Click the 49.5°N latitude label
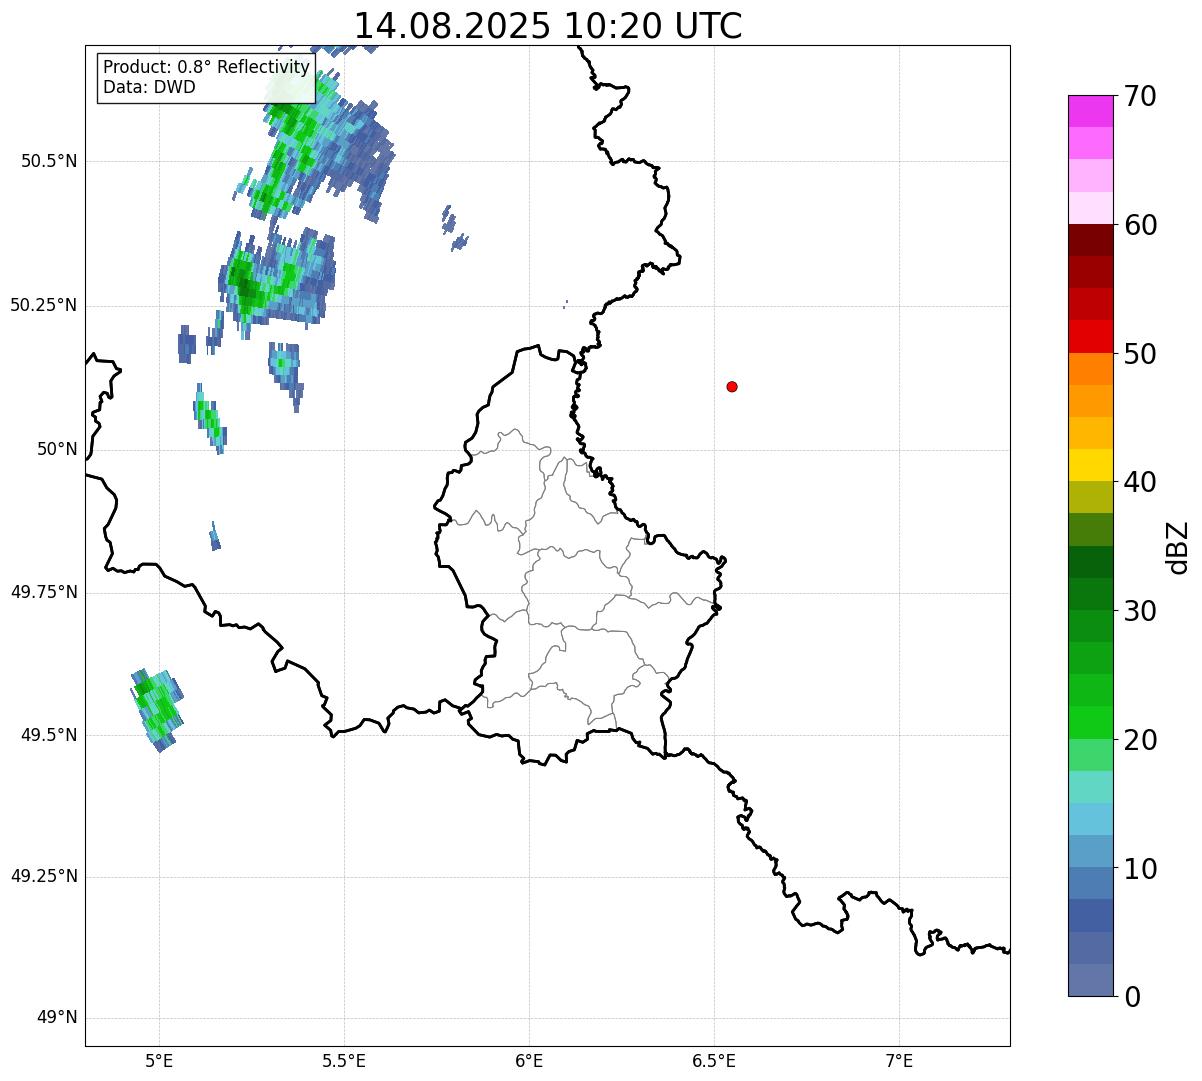 click(49, 735)
